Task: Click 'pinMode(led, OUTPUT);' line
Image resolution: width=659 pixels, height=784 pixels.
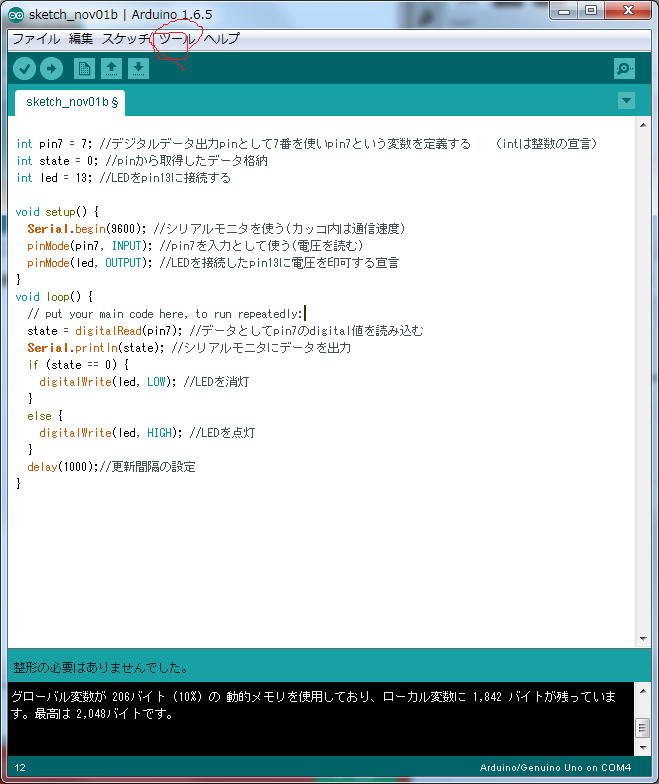Action: pyautogui.click(x=213, y=263)
